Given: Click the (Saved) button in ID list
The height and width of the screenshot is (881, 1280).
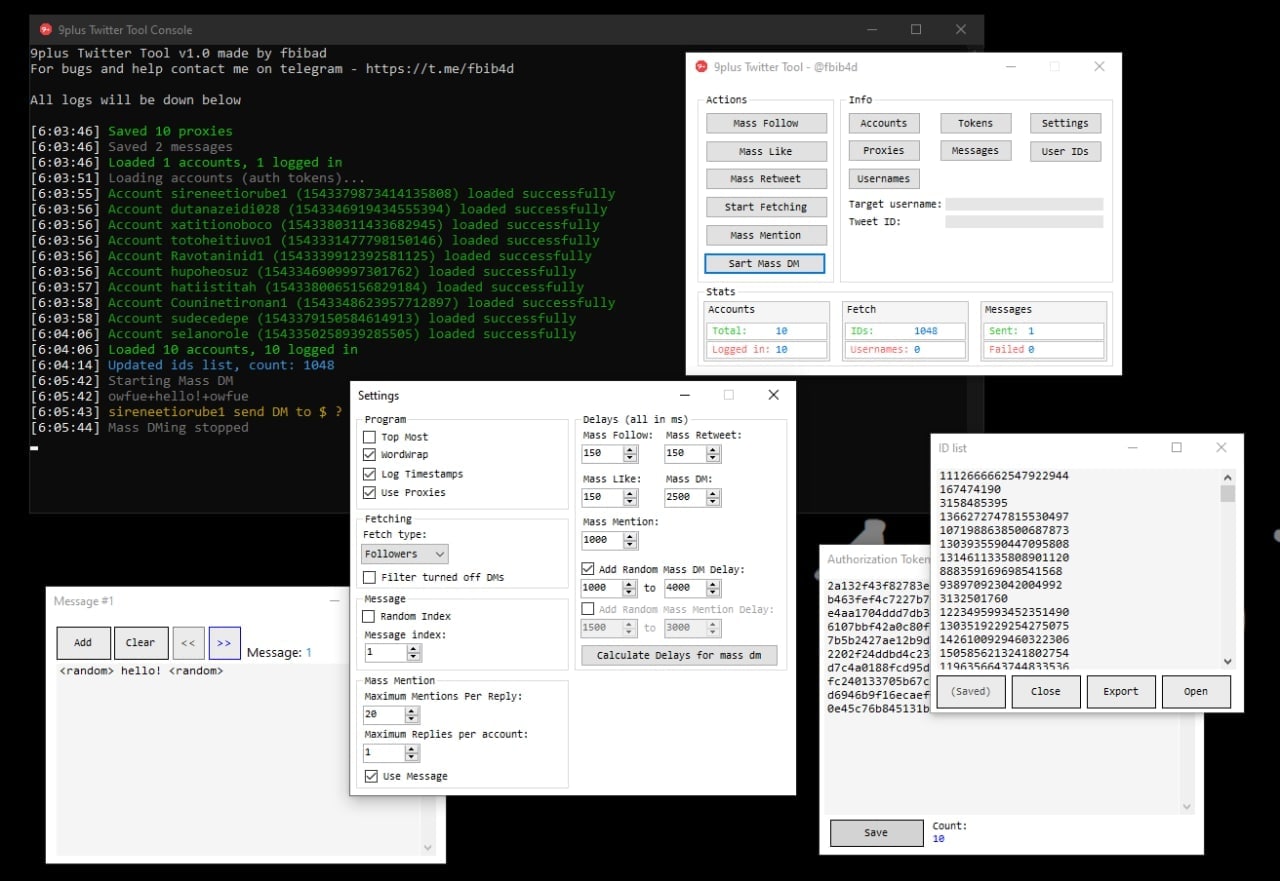Looking at the screenshot, I should [971, 691].
